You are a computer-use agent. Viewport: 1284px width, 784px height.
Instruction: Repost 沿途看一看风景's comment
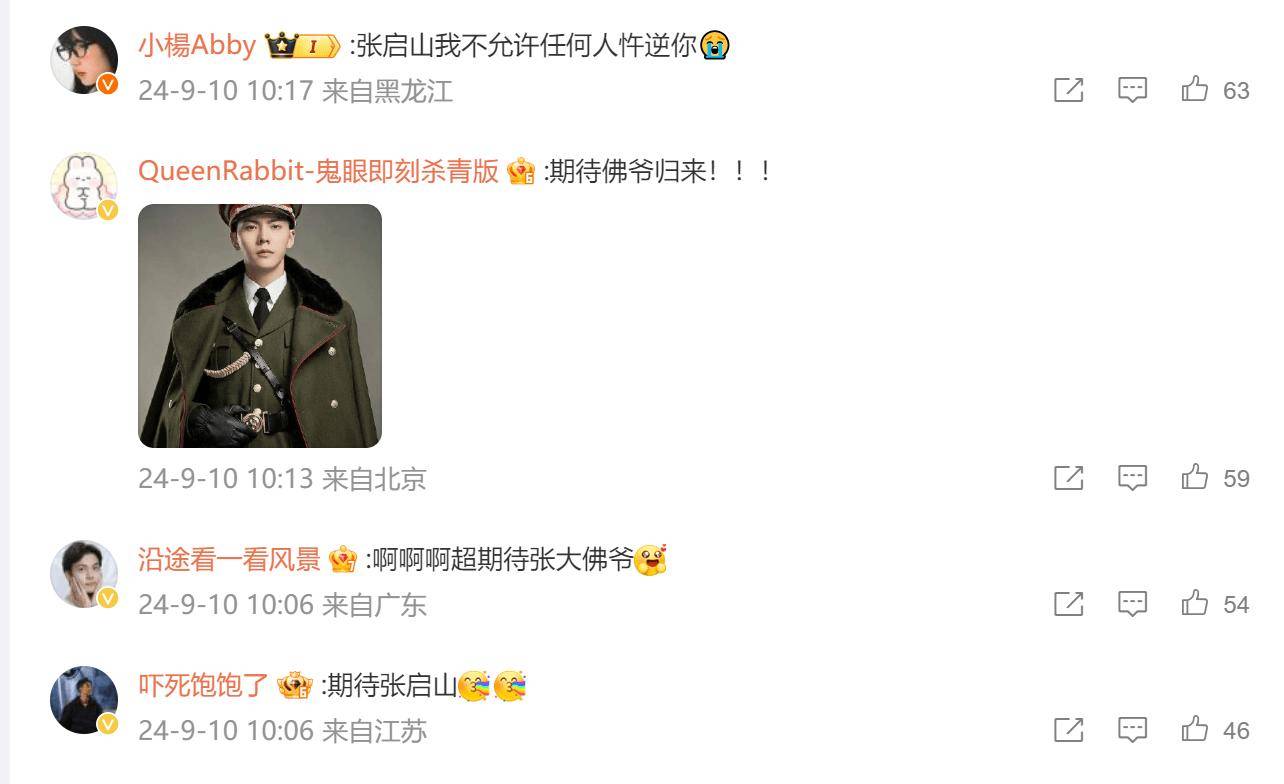tap(1069, 604)
